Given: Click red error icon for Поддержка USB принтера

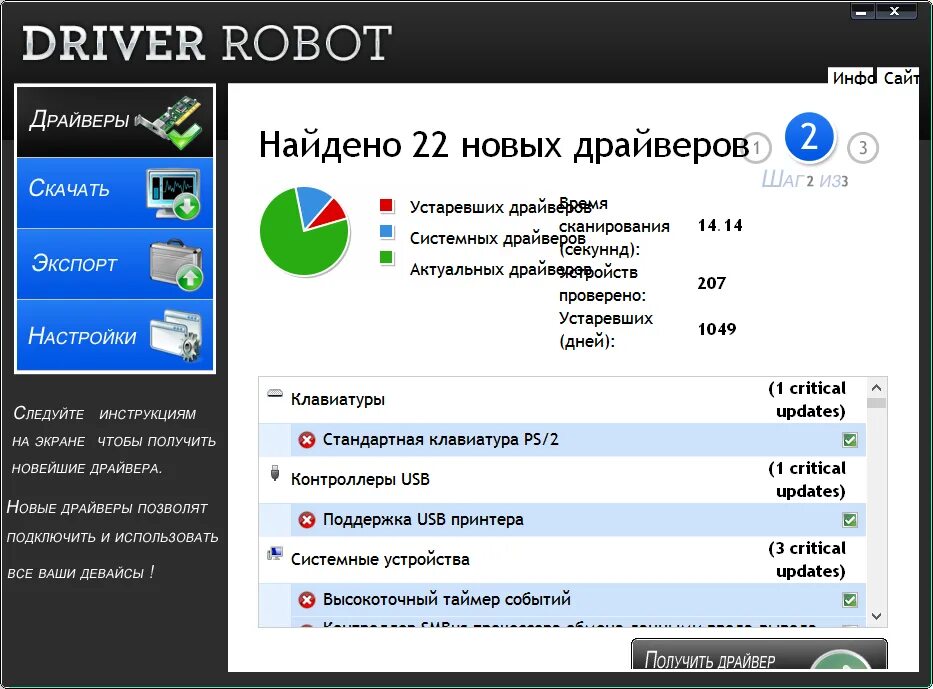Looking at the screenshot, I should [x=307, y=520].
